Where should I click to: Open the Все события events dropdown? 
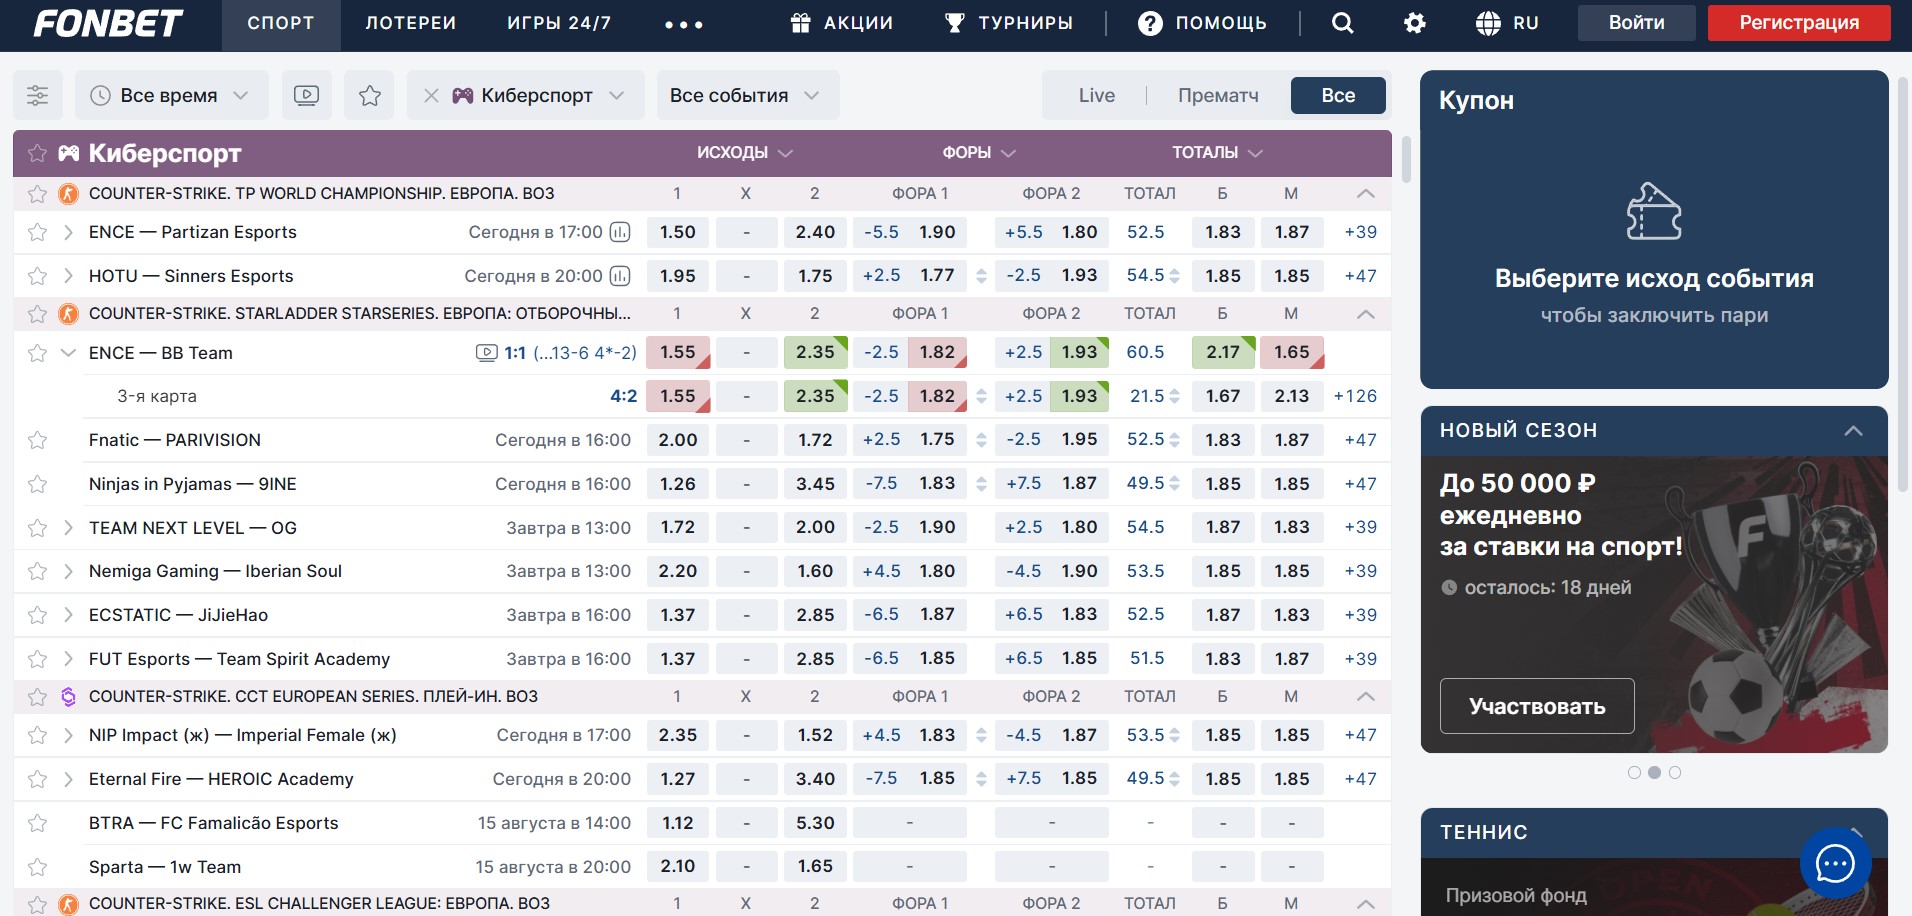747,96
